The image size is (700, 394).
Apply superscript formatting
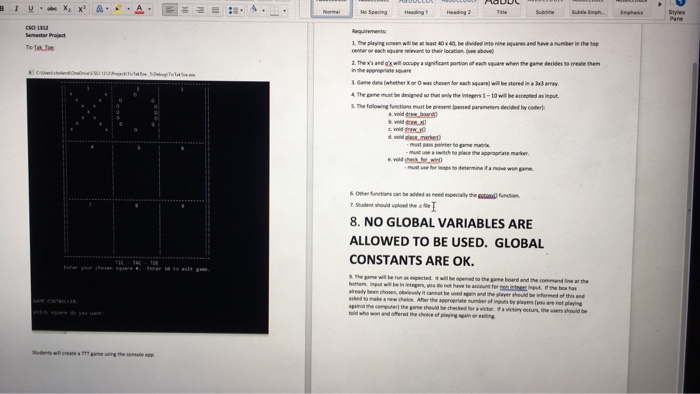click(x=82, y=9)
